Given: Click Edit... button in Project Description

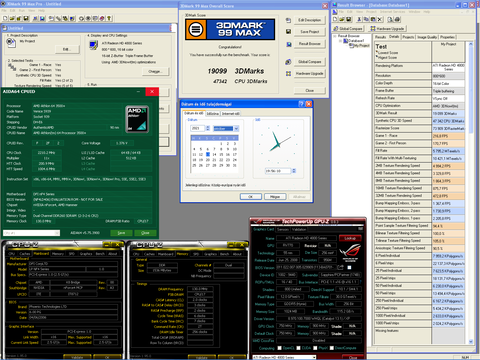Looking at the screenshot, I should [68, 49].
